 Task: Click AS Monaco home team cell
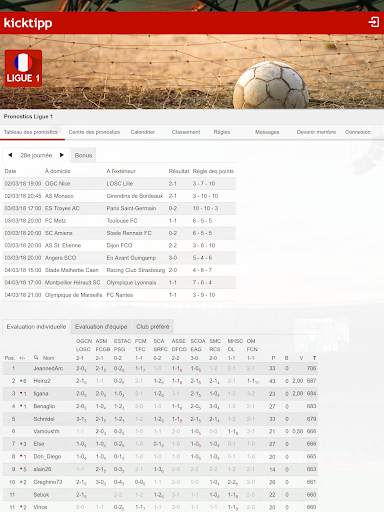pos(59,196)
